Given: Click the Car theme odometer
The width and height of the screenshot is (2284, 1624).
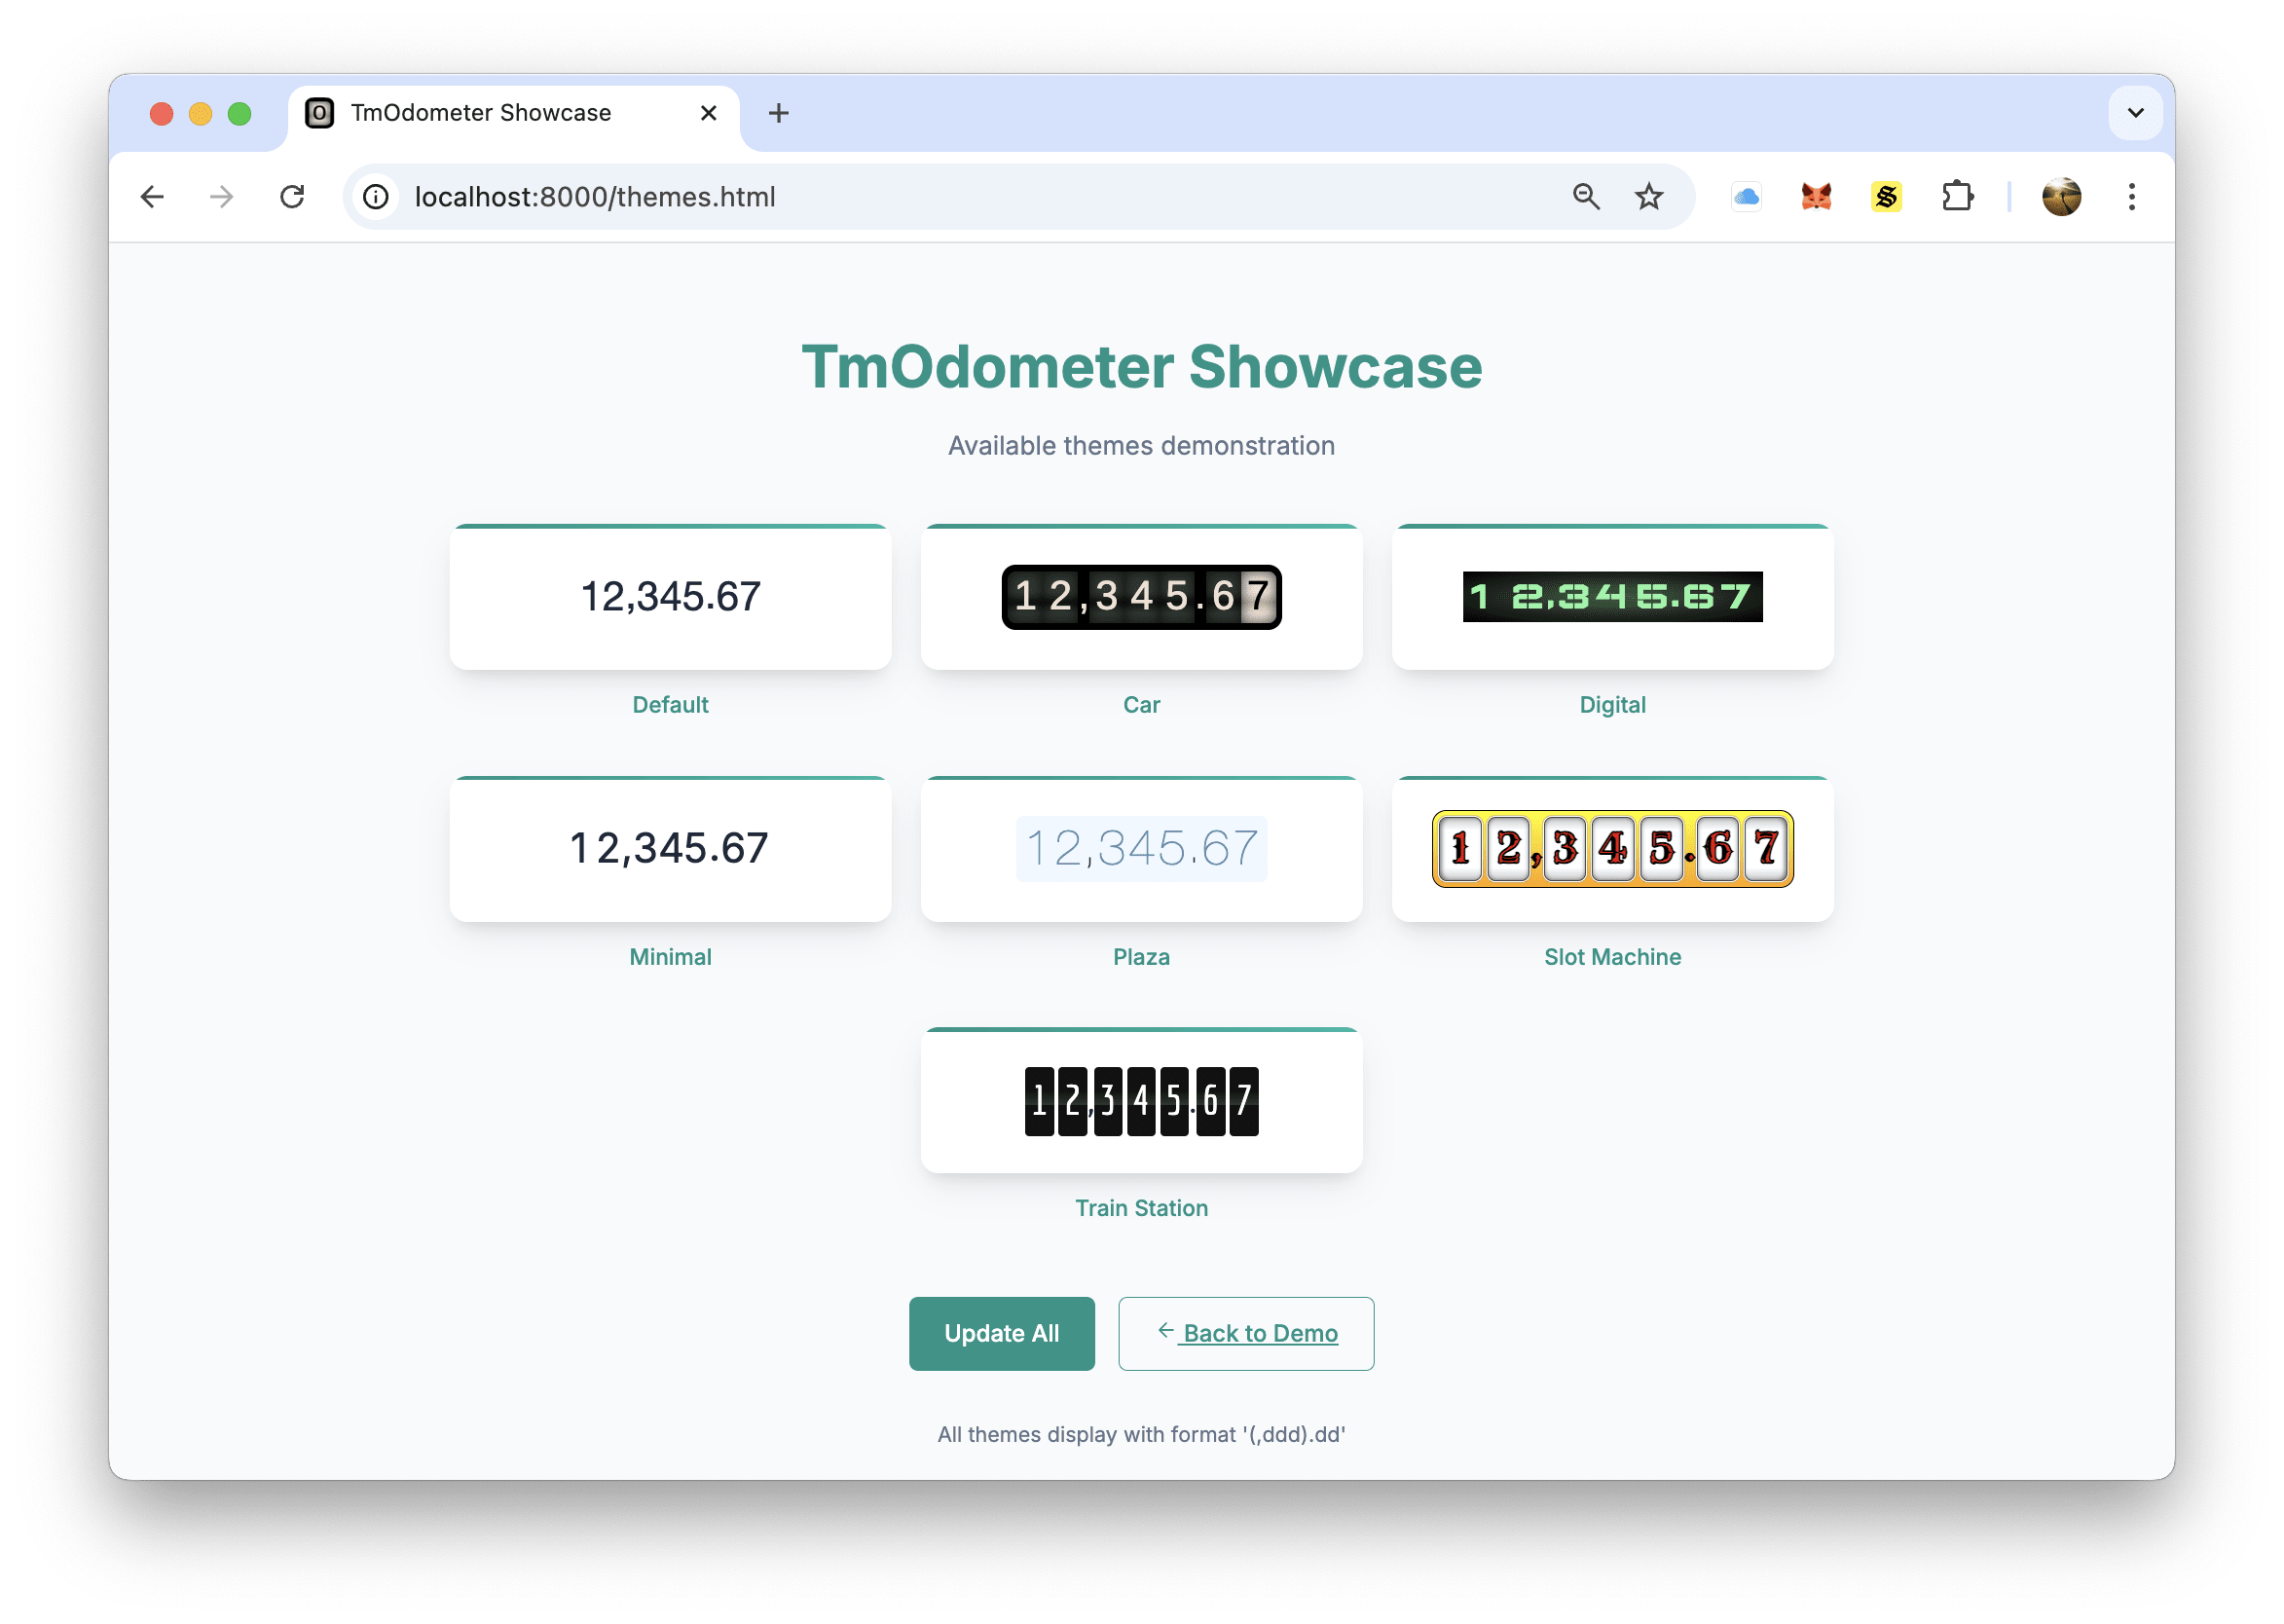Looking at the screenshot, I should [x=1141, y=597].
